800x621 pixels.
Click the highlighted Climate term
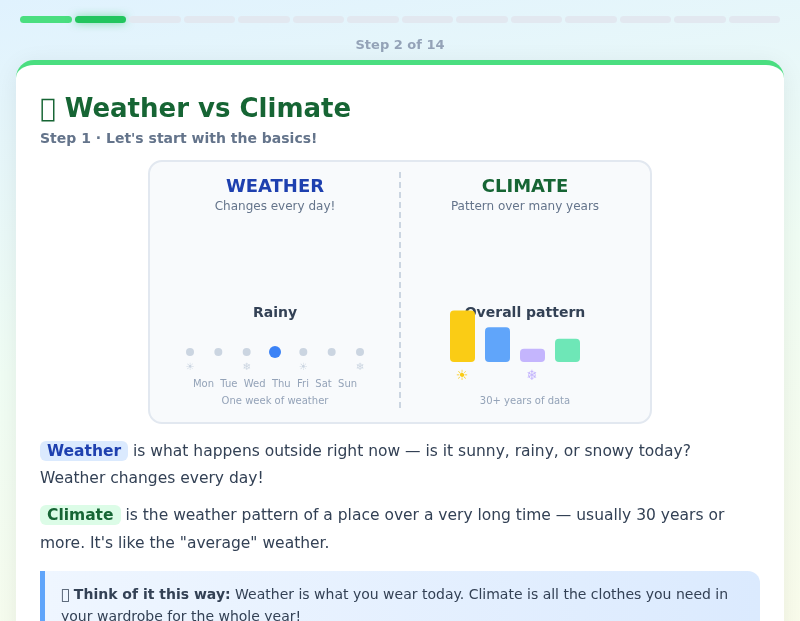pos(79,514)
